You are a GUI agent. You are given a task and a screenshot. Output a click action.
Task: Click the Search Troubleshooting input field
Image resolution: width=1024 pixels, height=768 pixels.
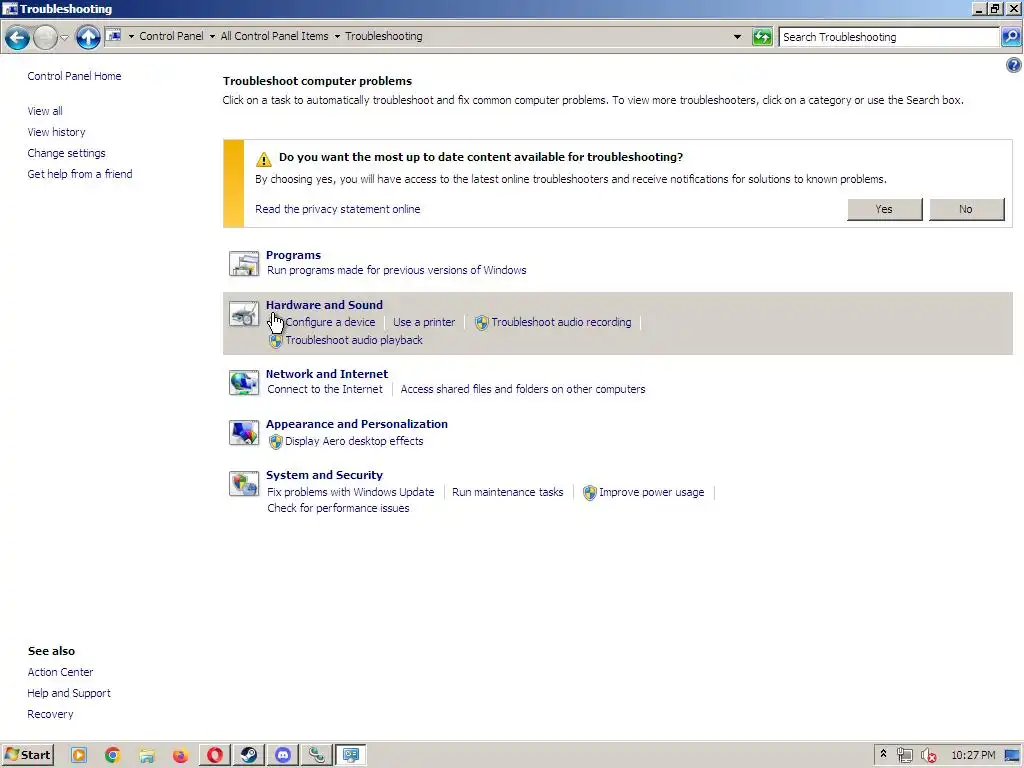click(889, 37)
